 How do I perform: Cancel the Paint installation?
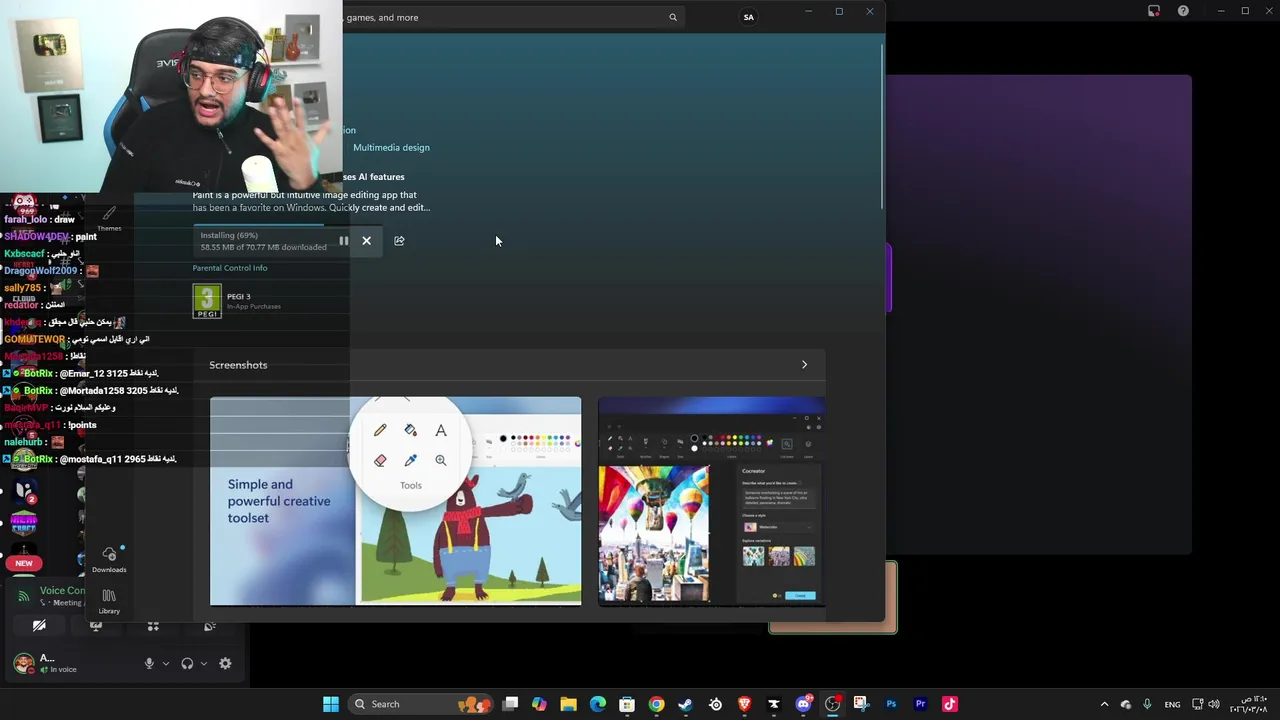coord(366,241)
